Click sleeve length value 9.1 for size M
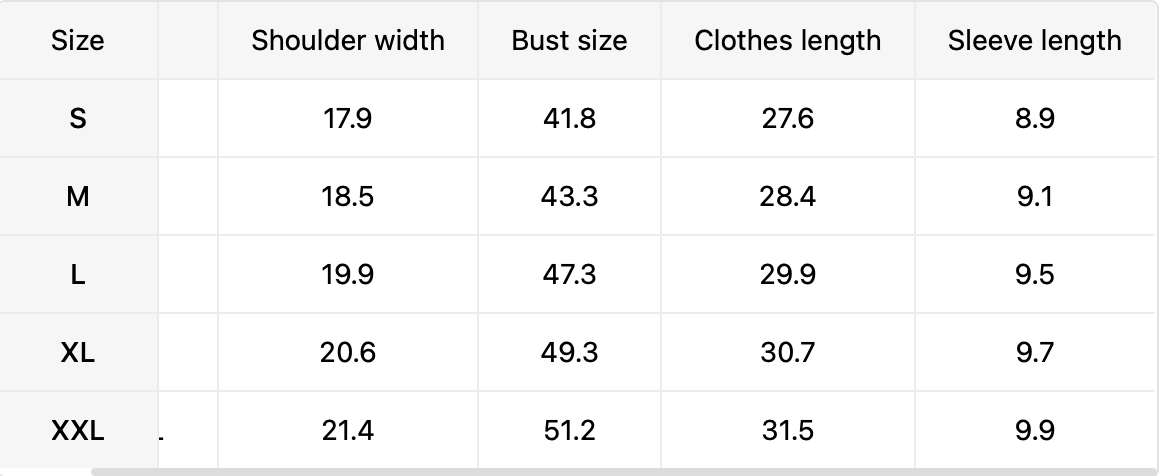Screen dimensions: 1166x476 [1035, 197]
